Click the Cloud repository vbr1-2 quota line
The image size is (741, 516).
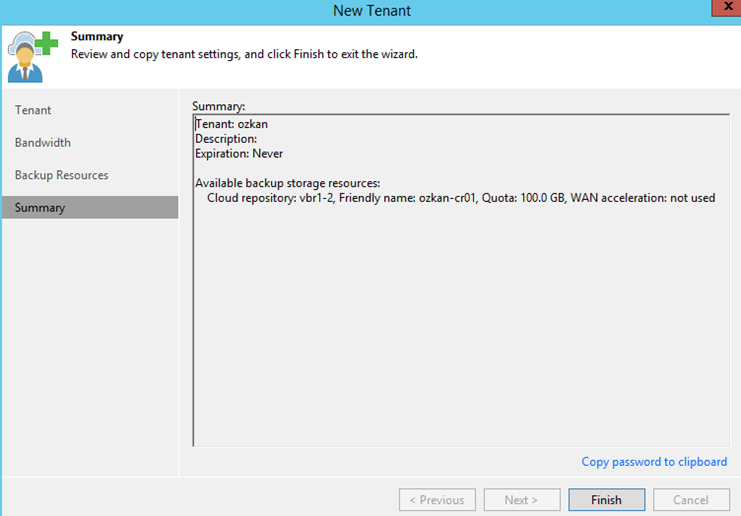point(461,198)
